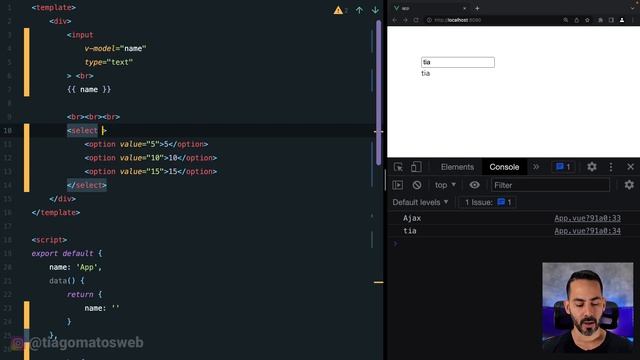Open DevTools customize three-dot menu

[611, 167]
